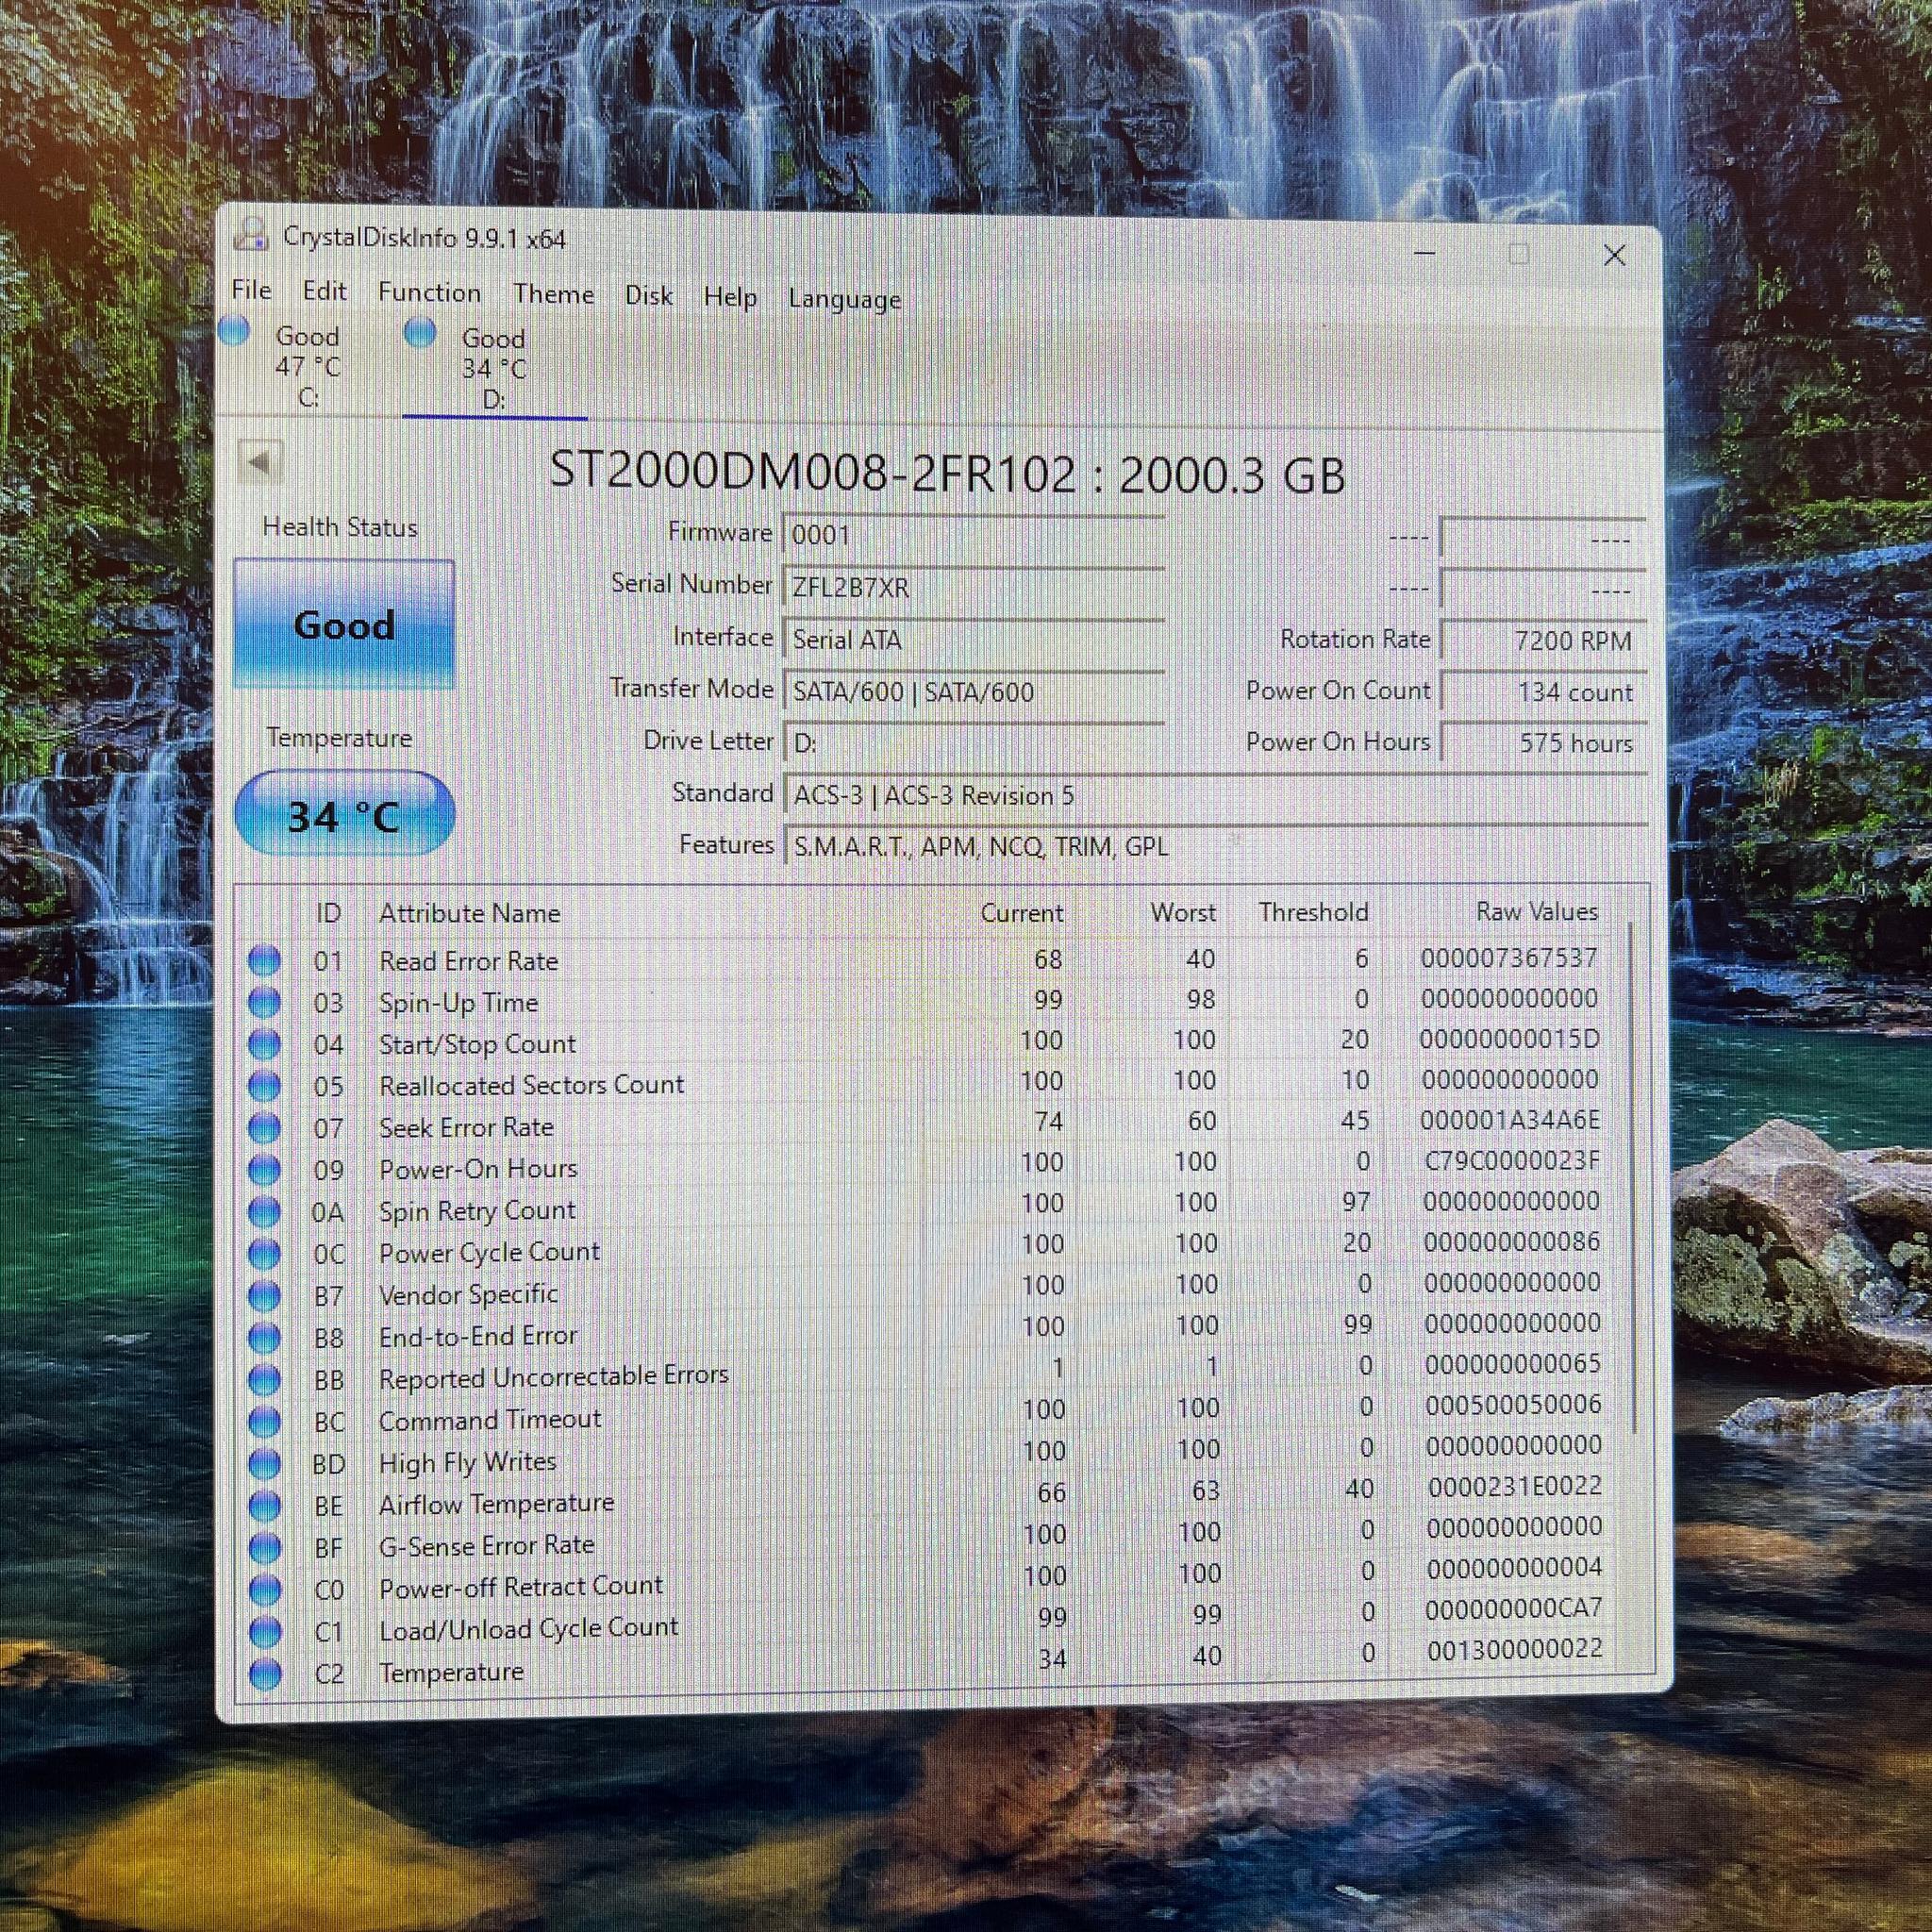Open the Edit menu
The height and width of the screenshot is (1932, 1932).
(324, 291)
